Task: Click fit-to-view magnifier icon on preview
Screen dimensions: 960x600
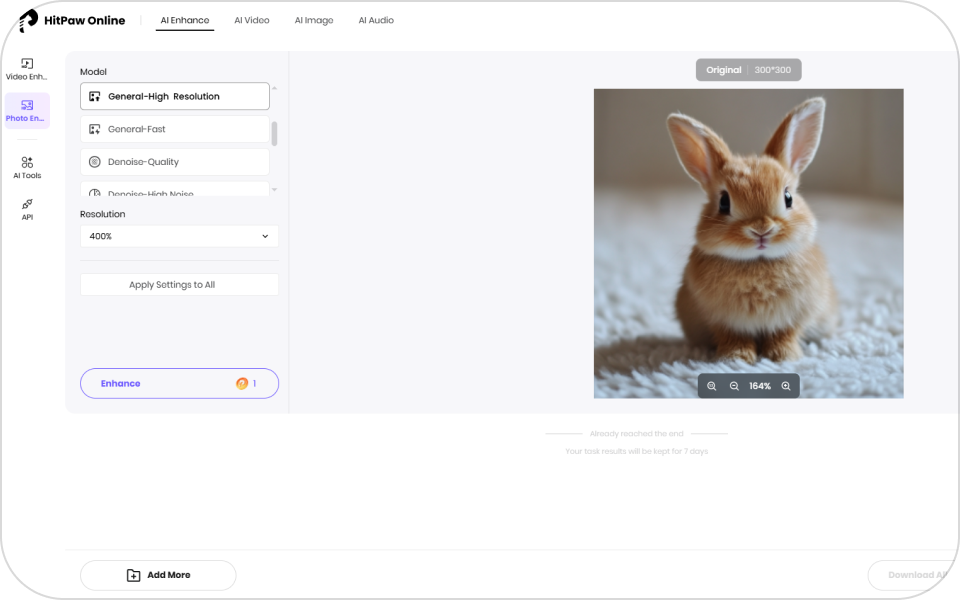Action: click(x=711, y=386)
